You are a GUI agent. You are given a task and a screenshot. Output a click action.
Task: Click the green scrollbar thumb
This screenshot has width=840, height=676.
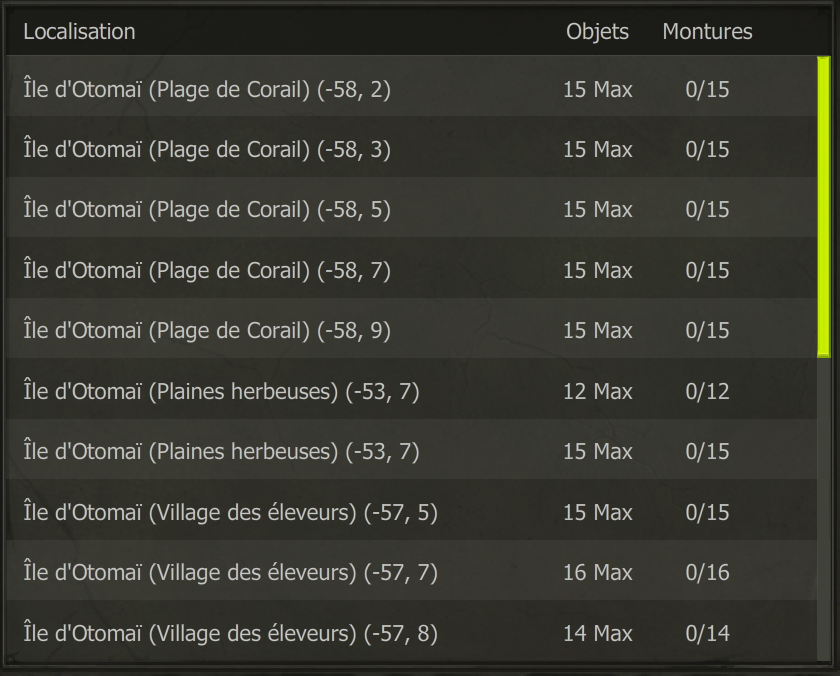[x=823, y=207]
